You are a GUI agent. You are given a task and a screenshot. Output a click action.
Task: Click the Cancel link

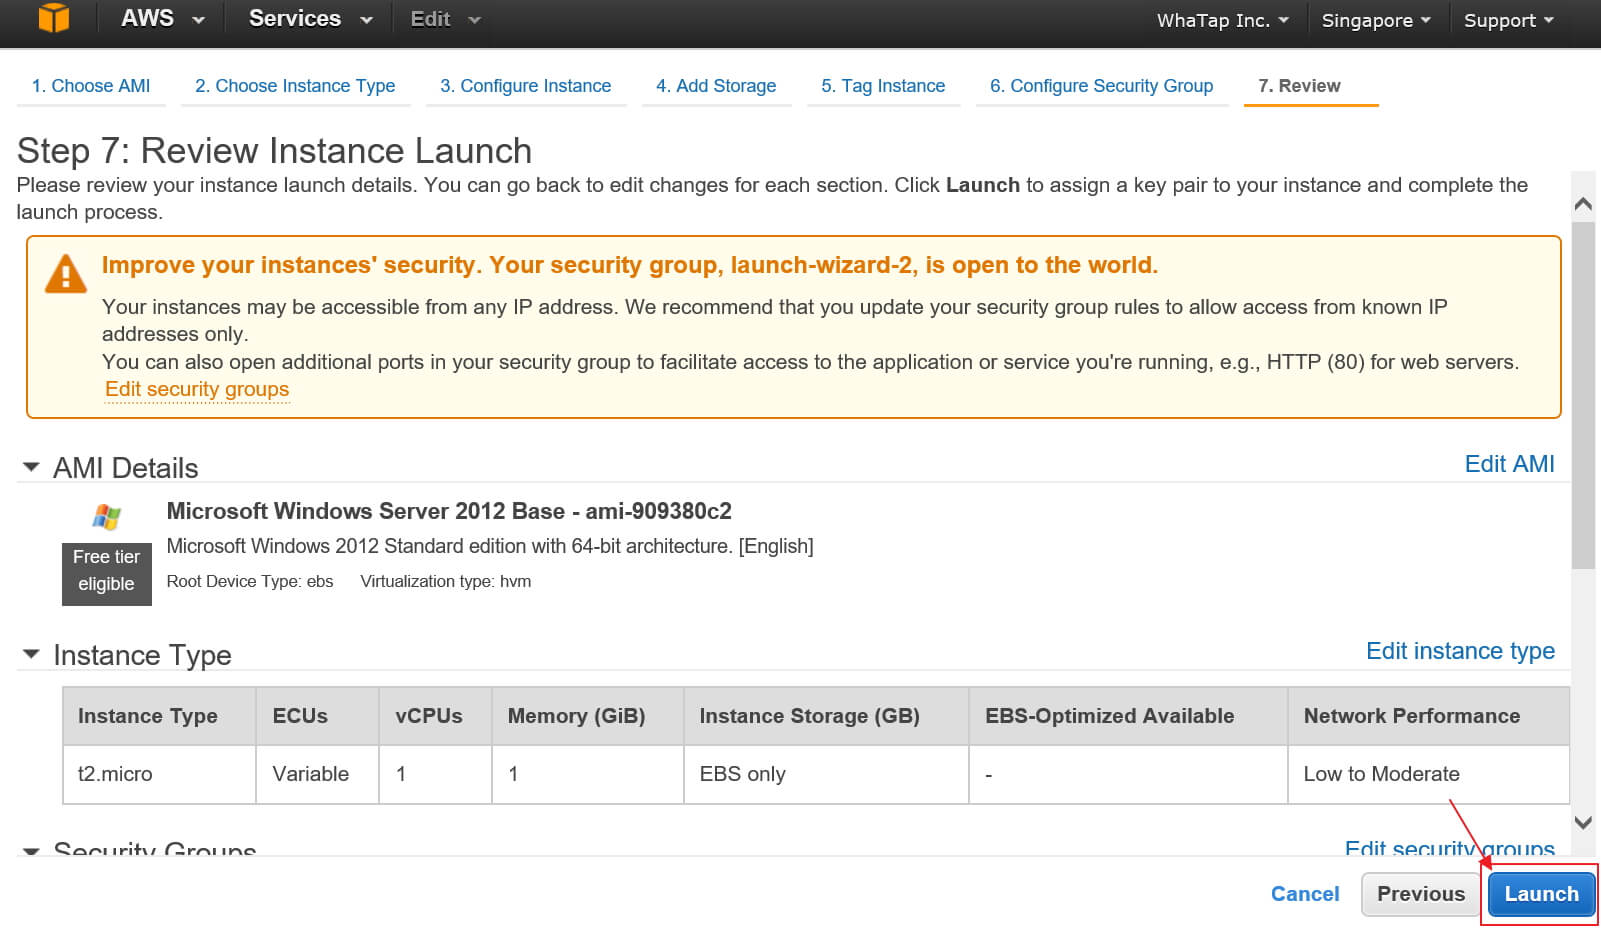(1305, 894)
